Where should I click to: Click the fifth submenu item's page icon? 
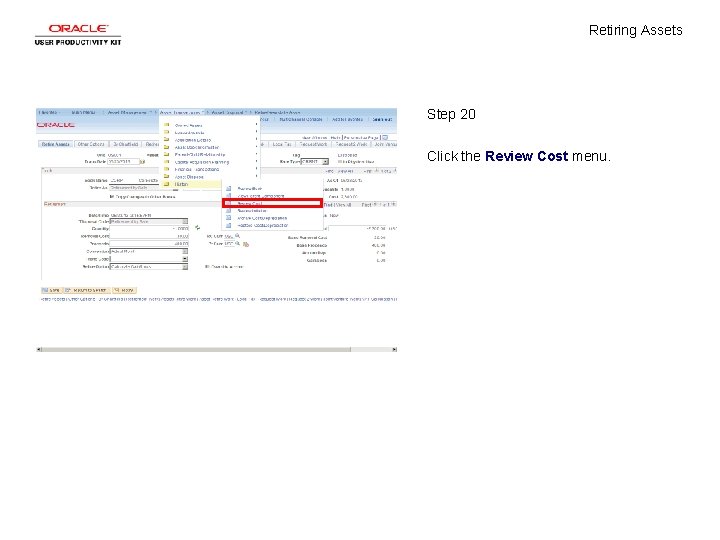coord(228,218)
